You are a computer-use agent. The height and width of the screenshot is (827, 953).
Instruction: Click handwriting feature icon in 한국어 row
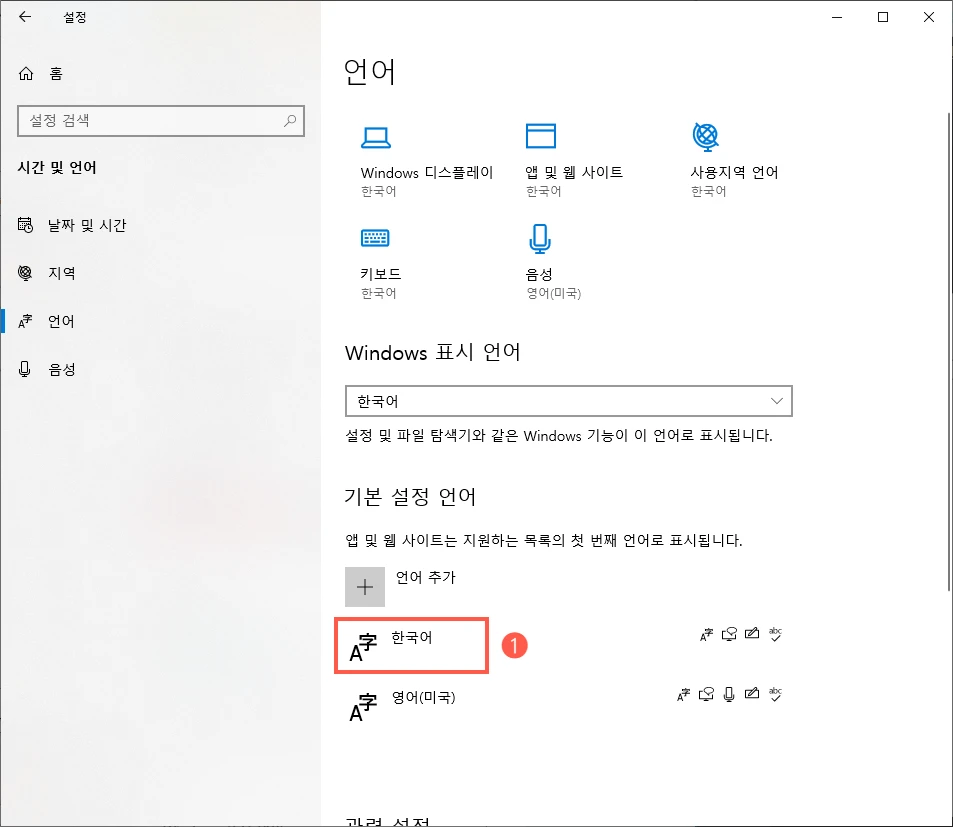pyautogui.click(x=752, y=634)
